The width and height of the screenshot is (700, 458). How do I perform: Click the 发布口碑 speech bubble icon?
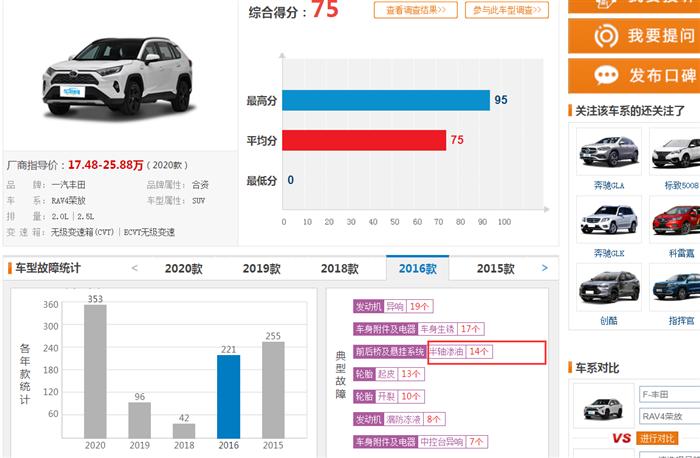[606, 75]
